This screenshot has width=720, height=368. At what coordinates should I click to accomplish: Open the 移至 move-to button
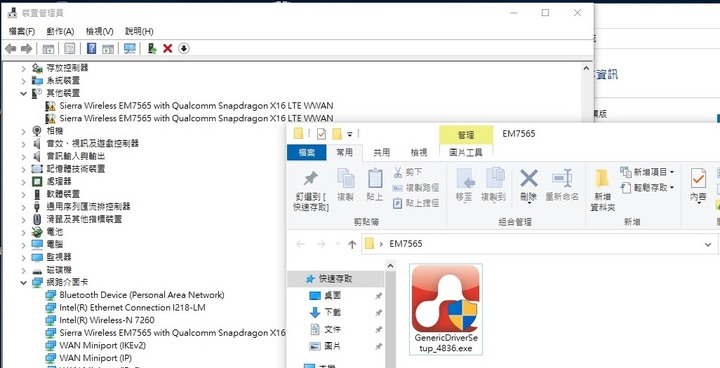coord(464,185)
